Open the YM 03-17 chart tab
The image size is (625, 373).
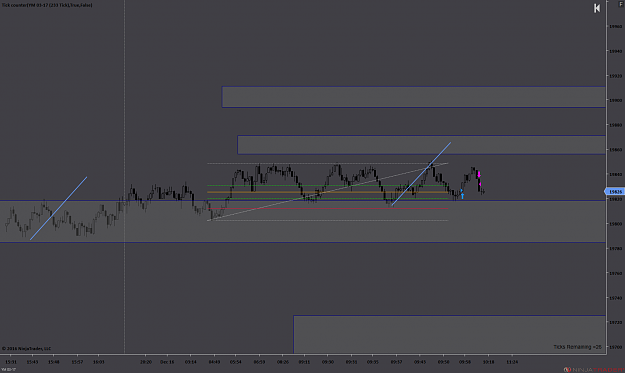[8, 369]
